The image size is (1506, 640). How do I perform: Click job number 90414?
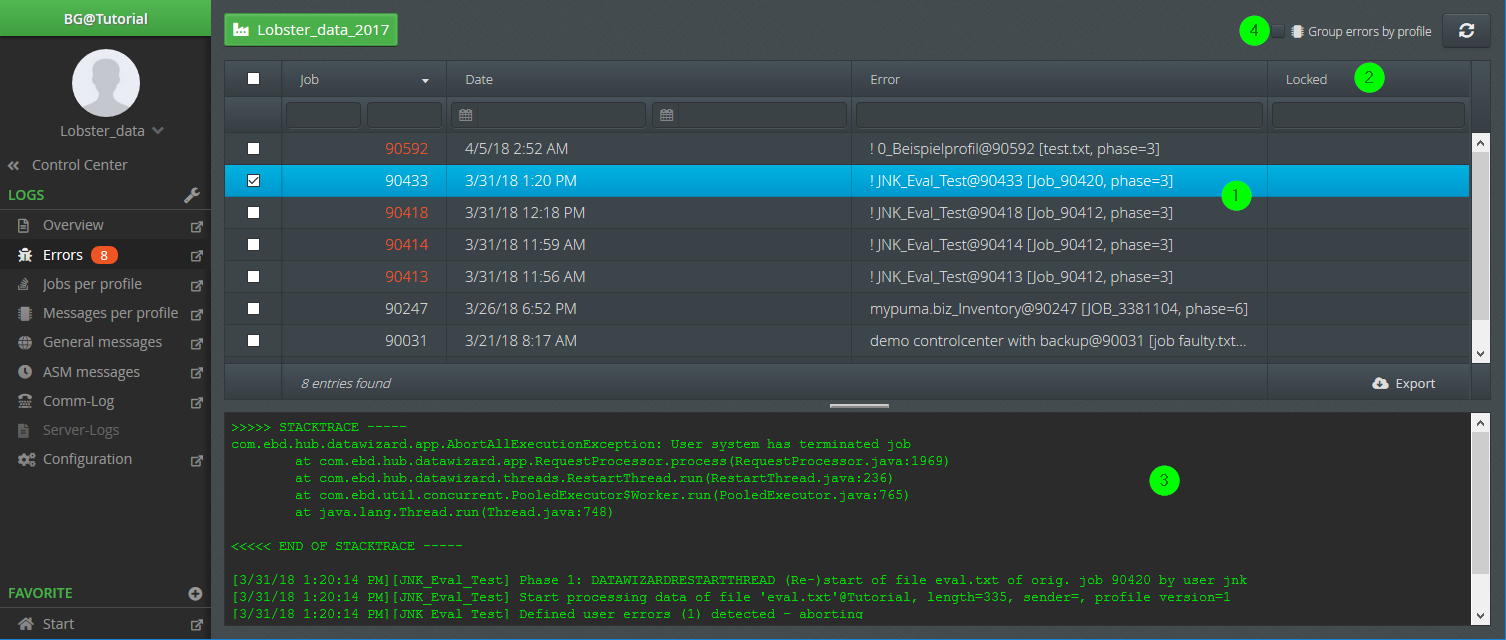tap(406, 244)
